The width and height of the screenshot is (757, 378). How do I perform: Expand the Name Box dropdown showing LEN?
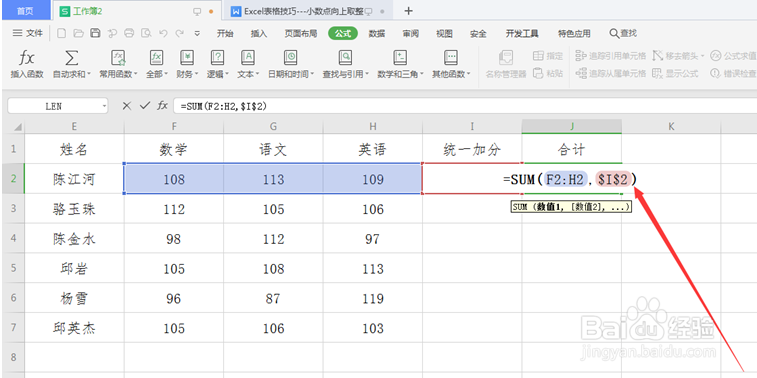tap(105, 106)
